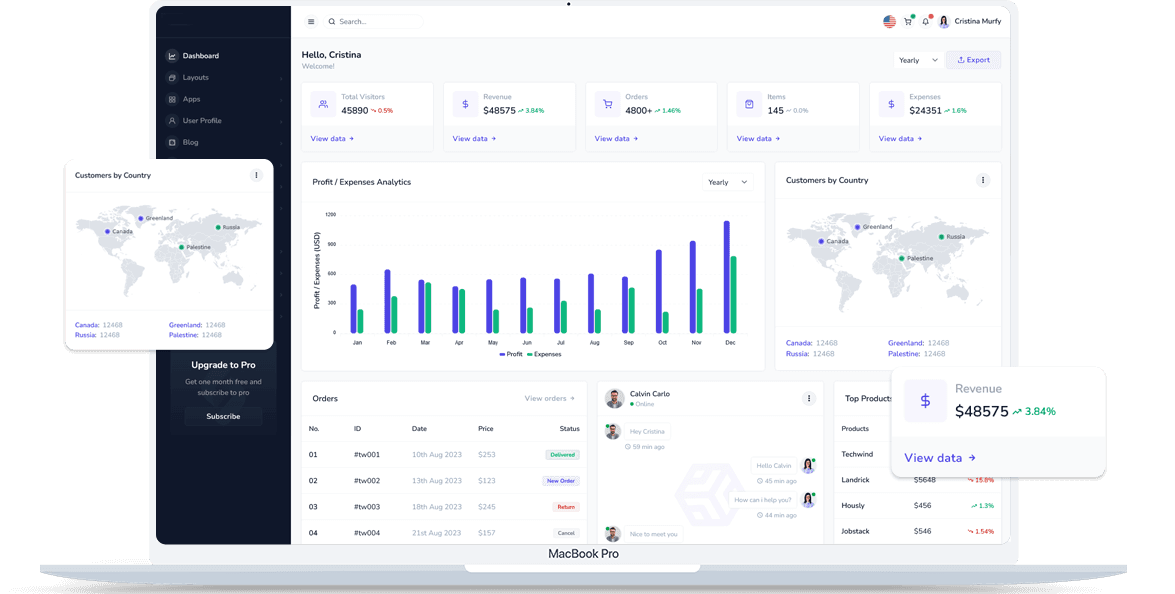This screenshot has width=1175, height=594.
Task: Open the Yearly period dropdown
Action: coord(917,60)
